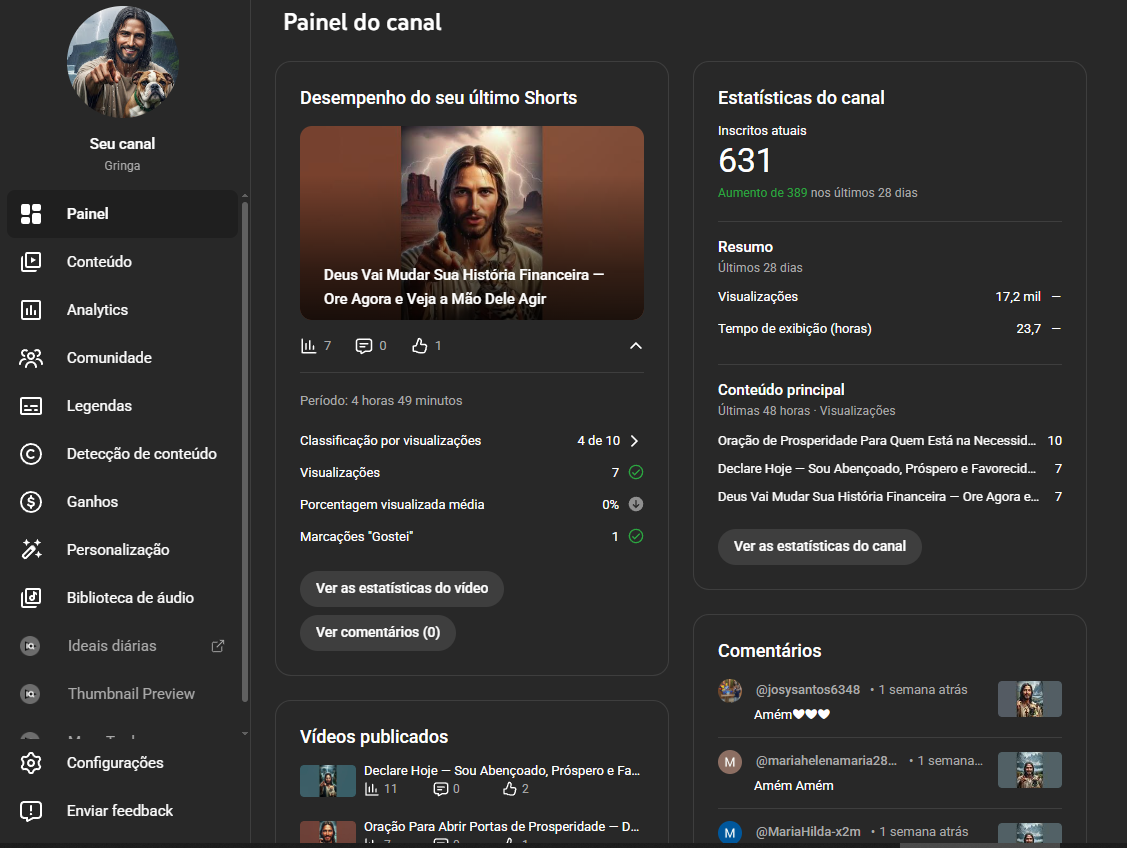Click the external link icon beside Ideais diárias
The width and height of the screenshot is (1127, 848).
click(x=218, y=646)
